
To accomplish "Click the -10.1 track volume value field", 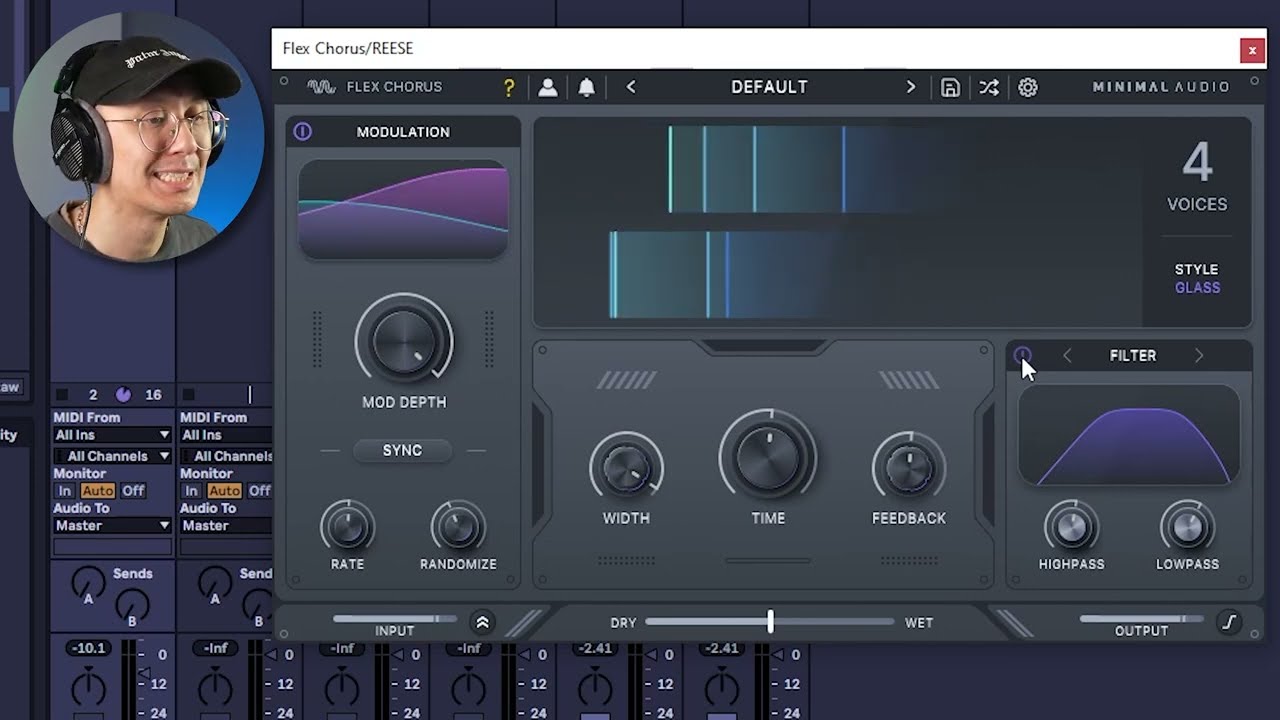I will coord(89,649).
